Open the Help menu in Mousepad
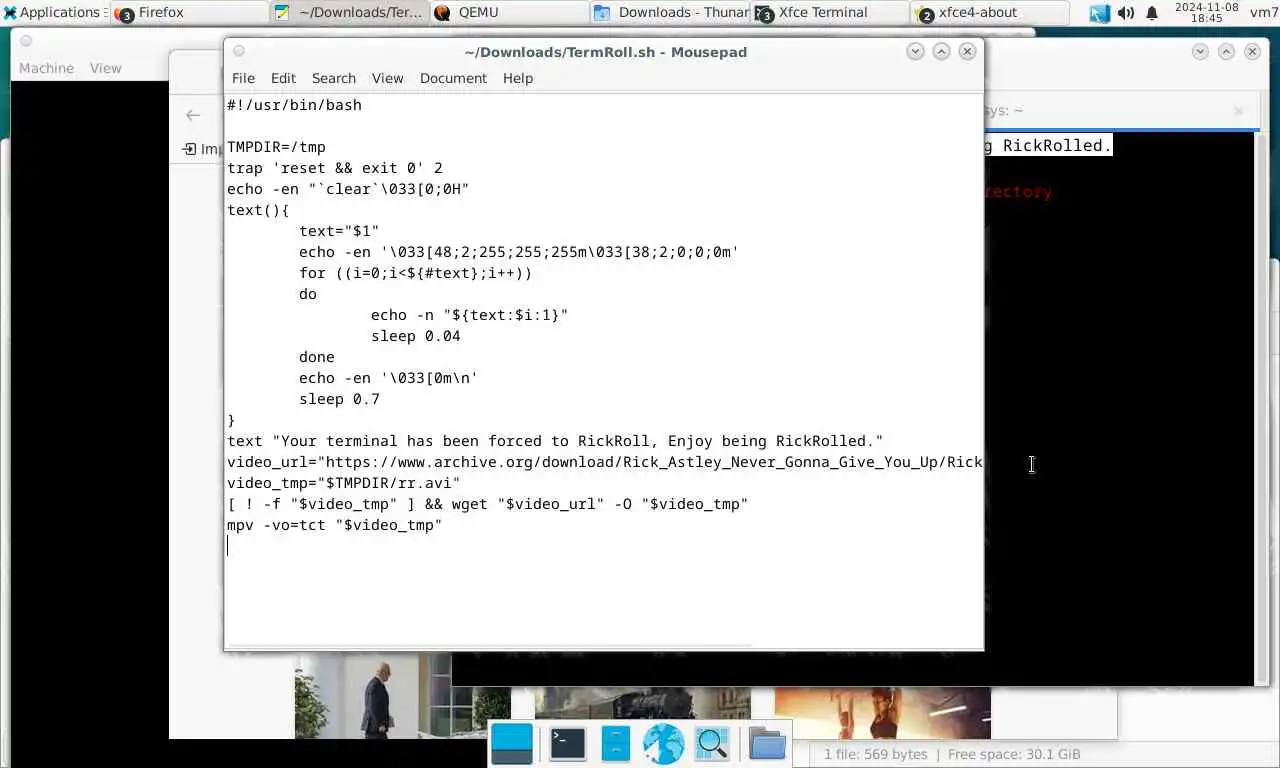 click(x=518, y=78)
